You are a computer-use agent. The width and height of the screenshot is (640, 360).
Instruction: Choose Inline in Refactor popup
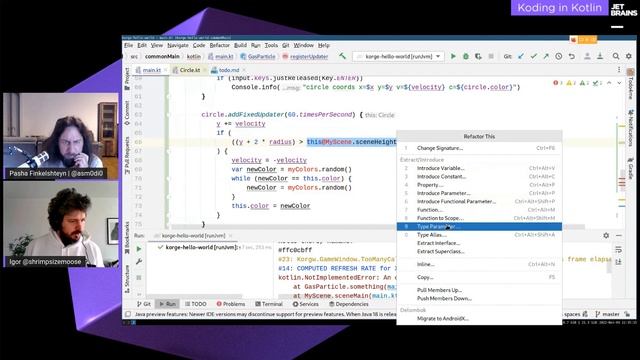click(x=479, y=264)
